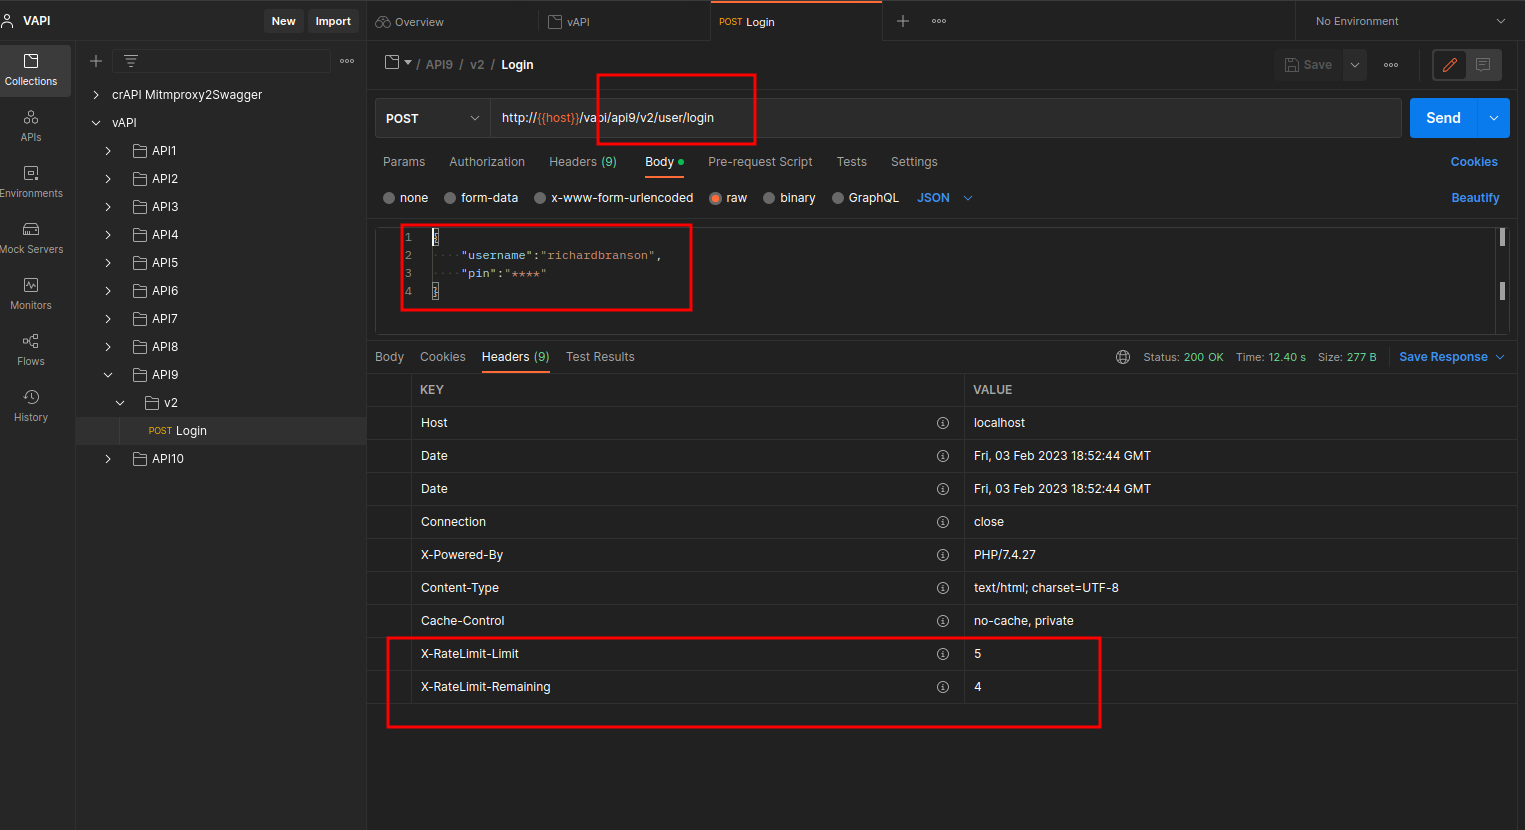Switch to the request Headers (9) tab
1525x830 pixels.
pyautogui.click(x=583, y=162)
